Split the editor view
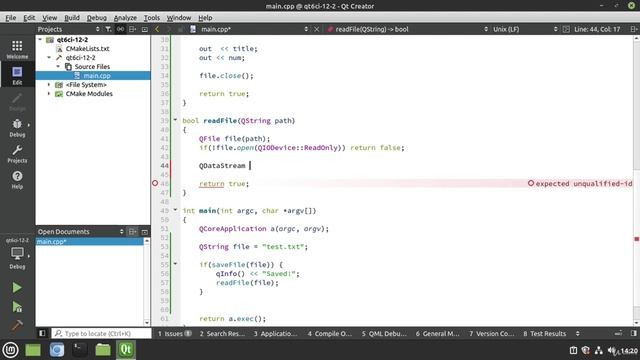The image size is (640, 360). pyautogui.click(x=633, y=29)
